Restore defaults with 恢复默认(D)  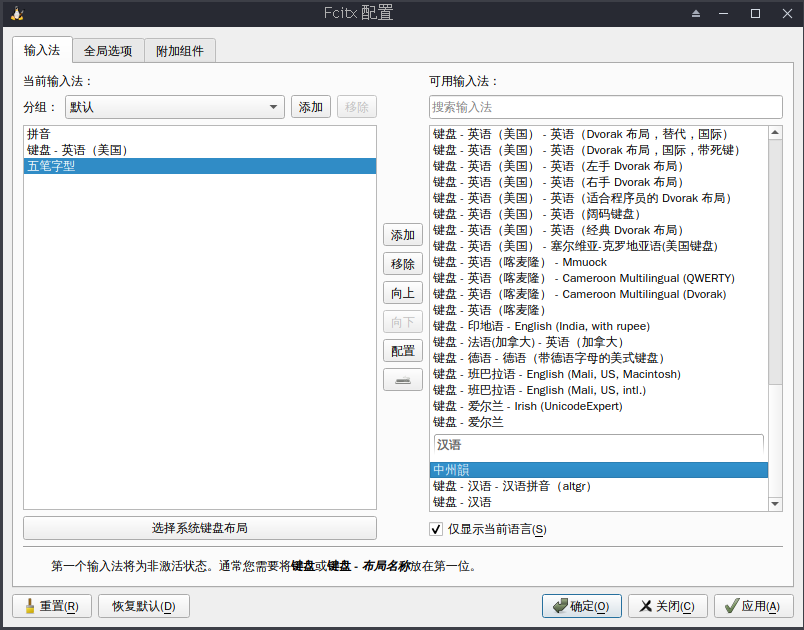tap(144, 606)
